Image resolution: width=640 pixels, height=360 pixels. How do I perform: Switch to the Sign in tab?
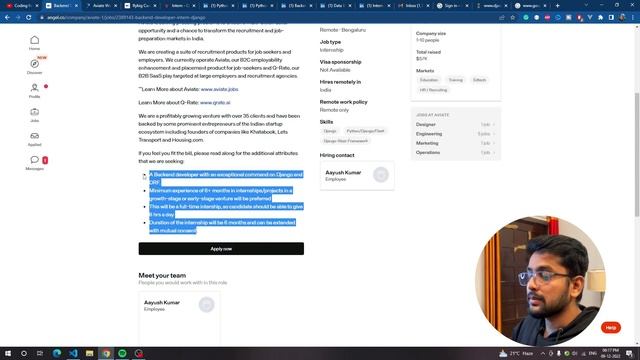coord(451,6)
